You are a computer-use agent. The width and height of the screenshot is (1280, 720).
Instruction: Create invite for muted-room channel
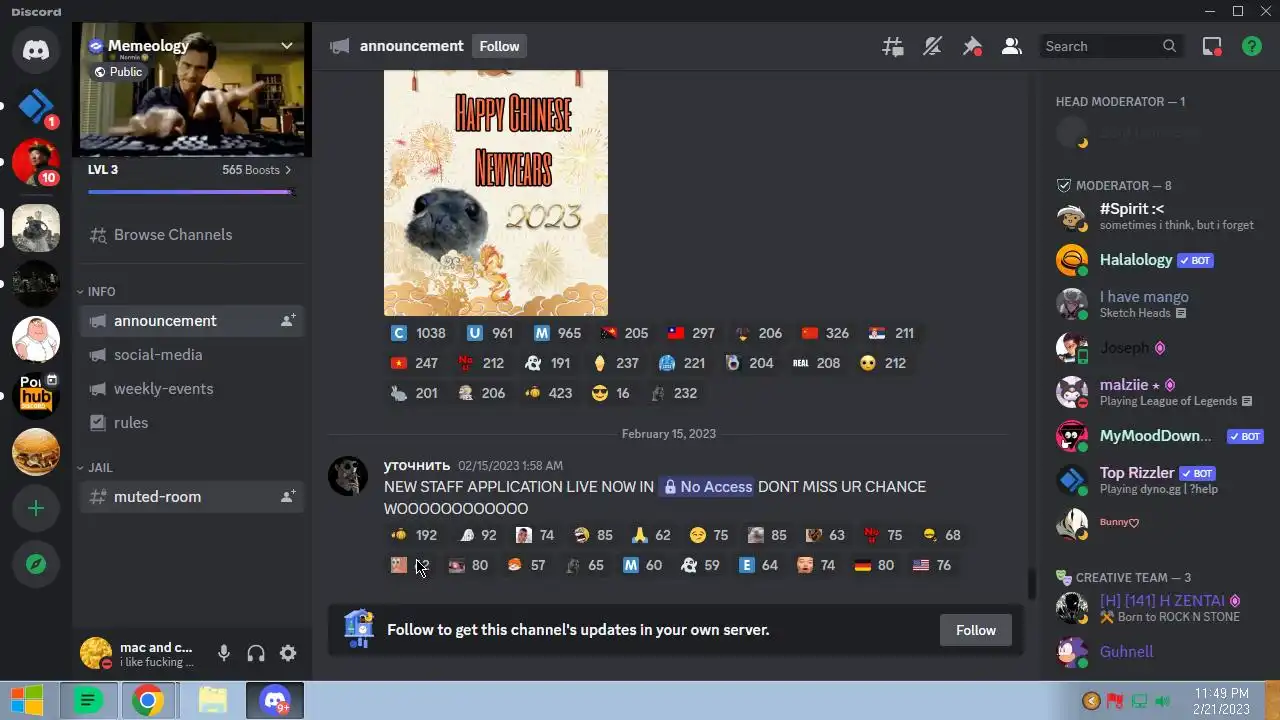288,497
